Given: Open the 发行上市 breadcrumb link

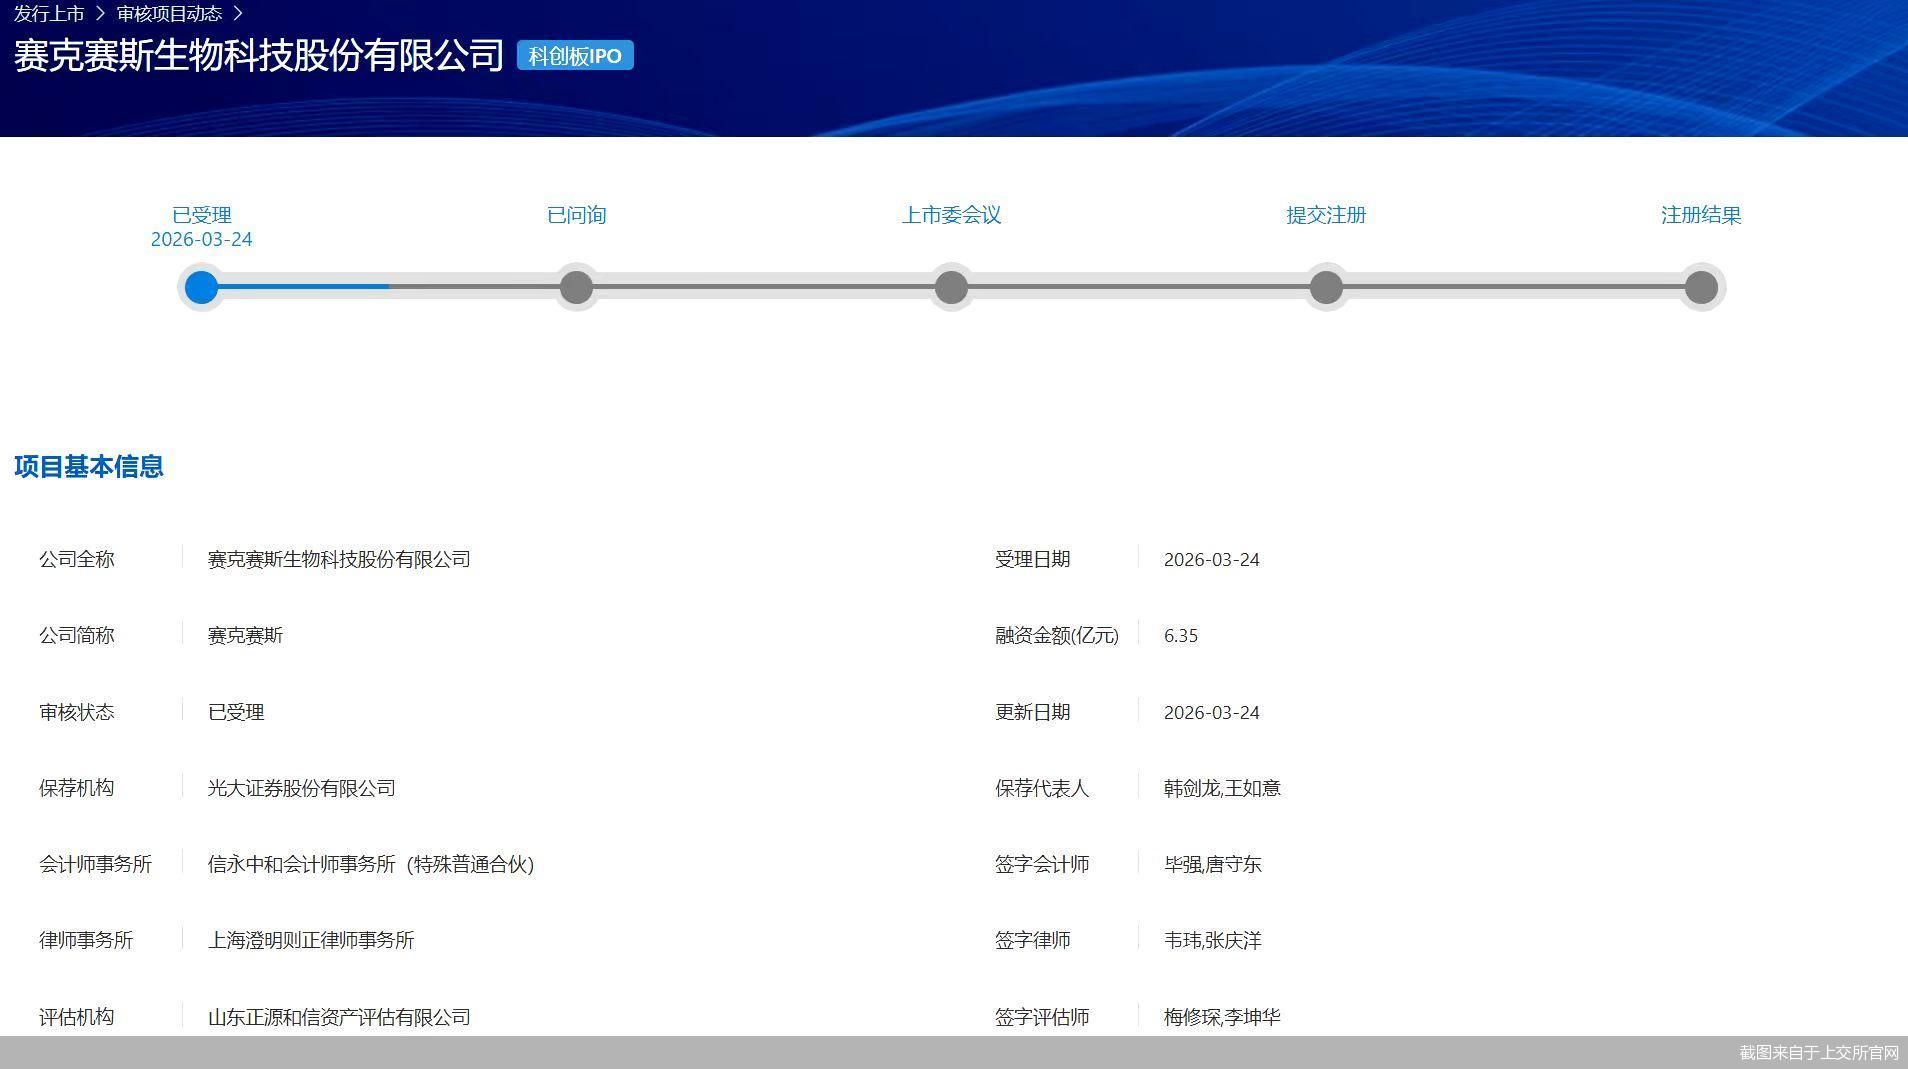Looking at the screenshot, I should click(47, 14).
